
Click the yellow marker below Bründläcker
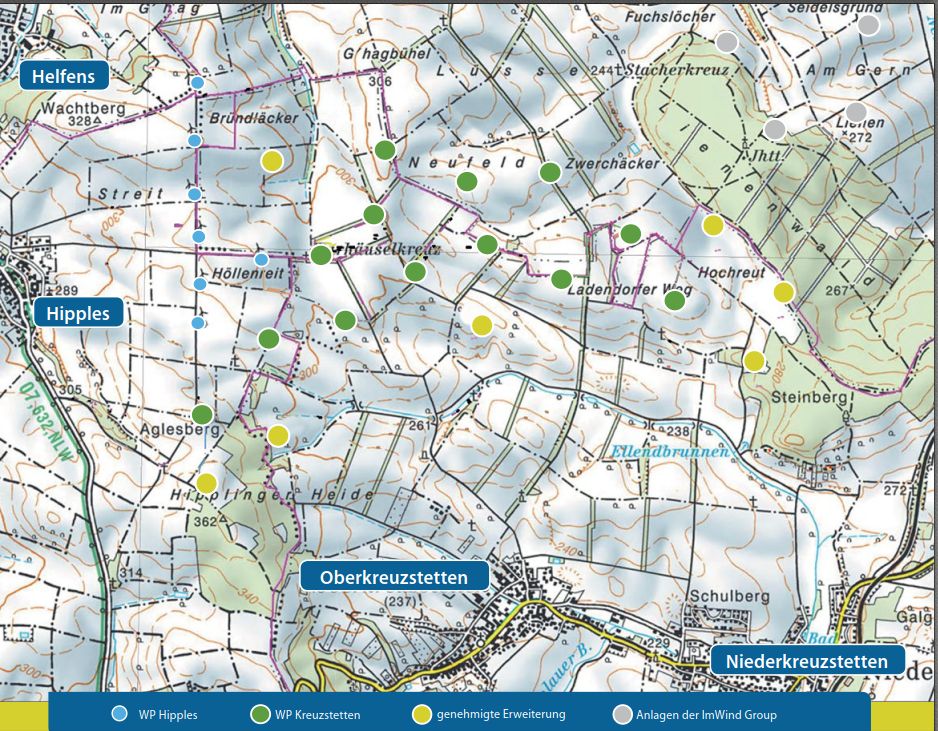pyautogui.click(x=271, y=160)
